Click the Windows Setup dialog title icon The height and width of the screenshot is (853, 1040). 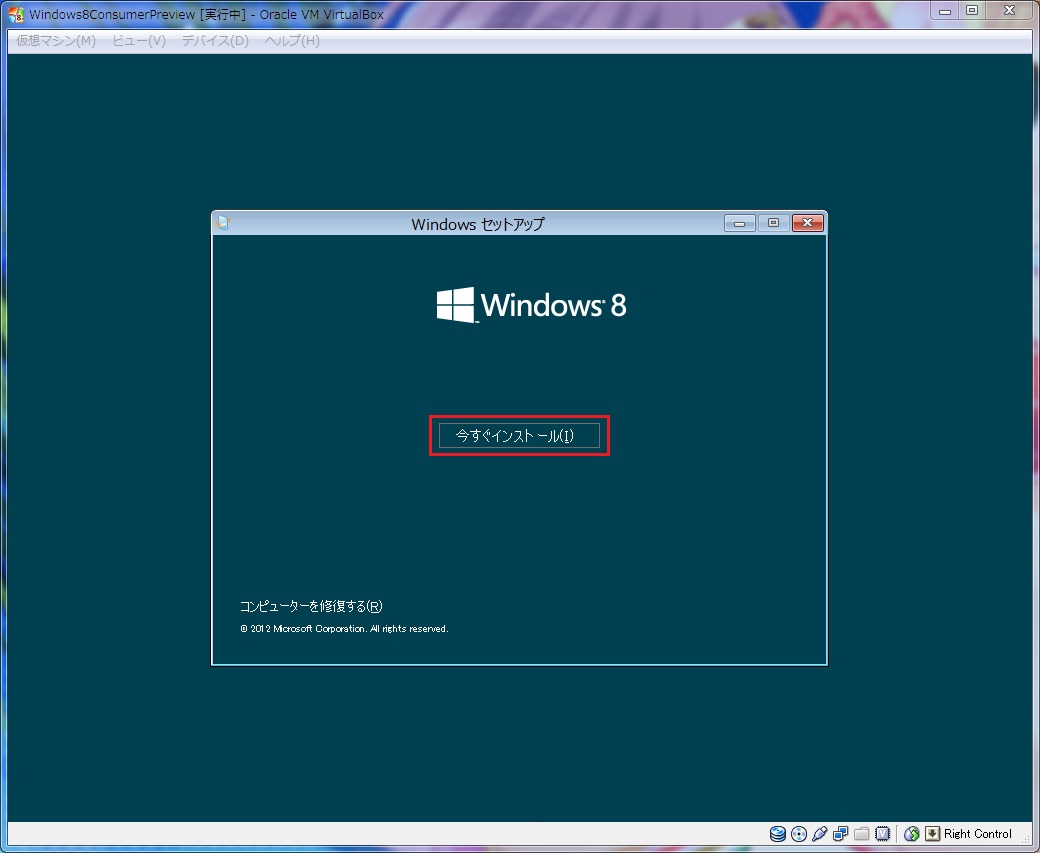click(223, 223)
